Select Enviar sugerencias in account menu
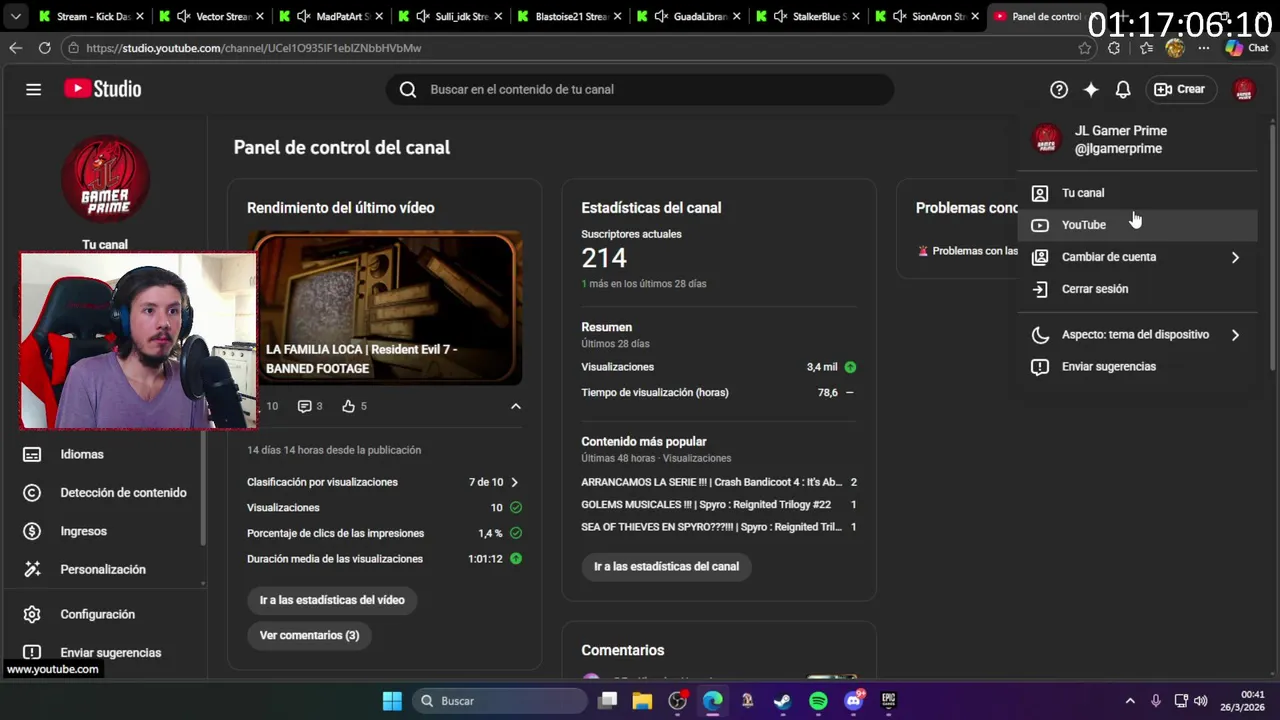Screen dimensions: 1280x720 point(1138,367)
